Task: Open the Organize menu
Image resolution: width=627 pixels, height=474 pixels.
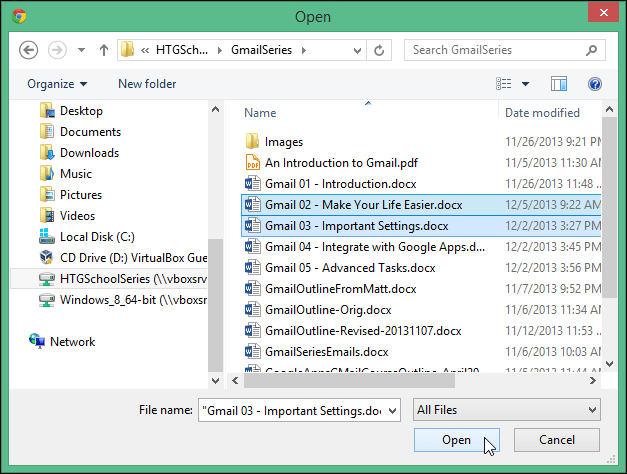Action: click(57, 84)
